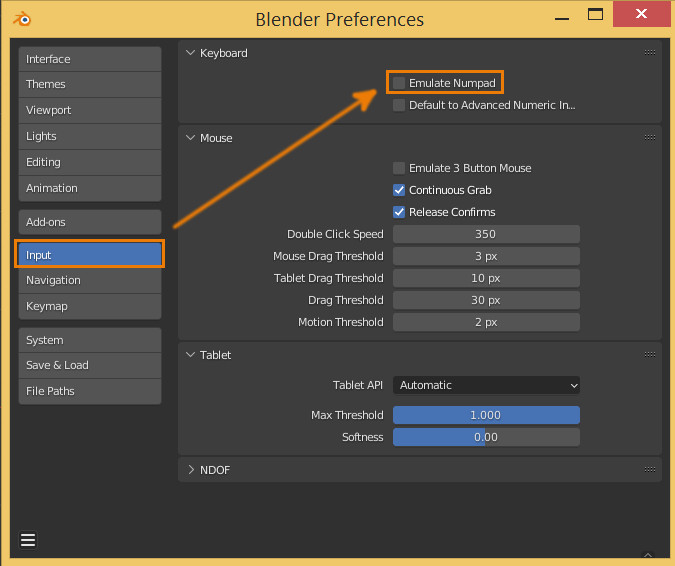Click the Tablet panel drag grip icon
Screen dimensions: 675x566
click(650, 354)
